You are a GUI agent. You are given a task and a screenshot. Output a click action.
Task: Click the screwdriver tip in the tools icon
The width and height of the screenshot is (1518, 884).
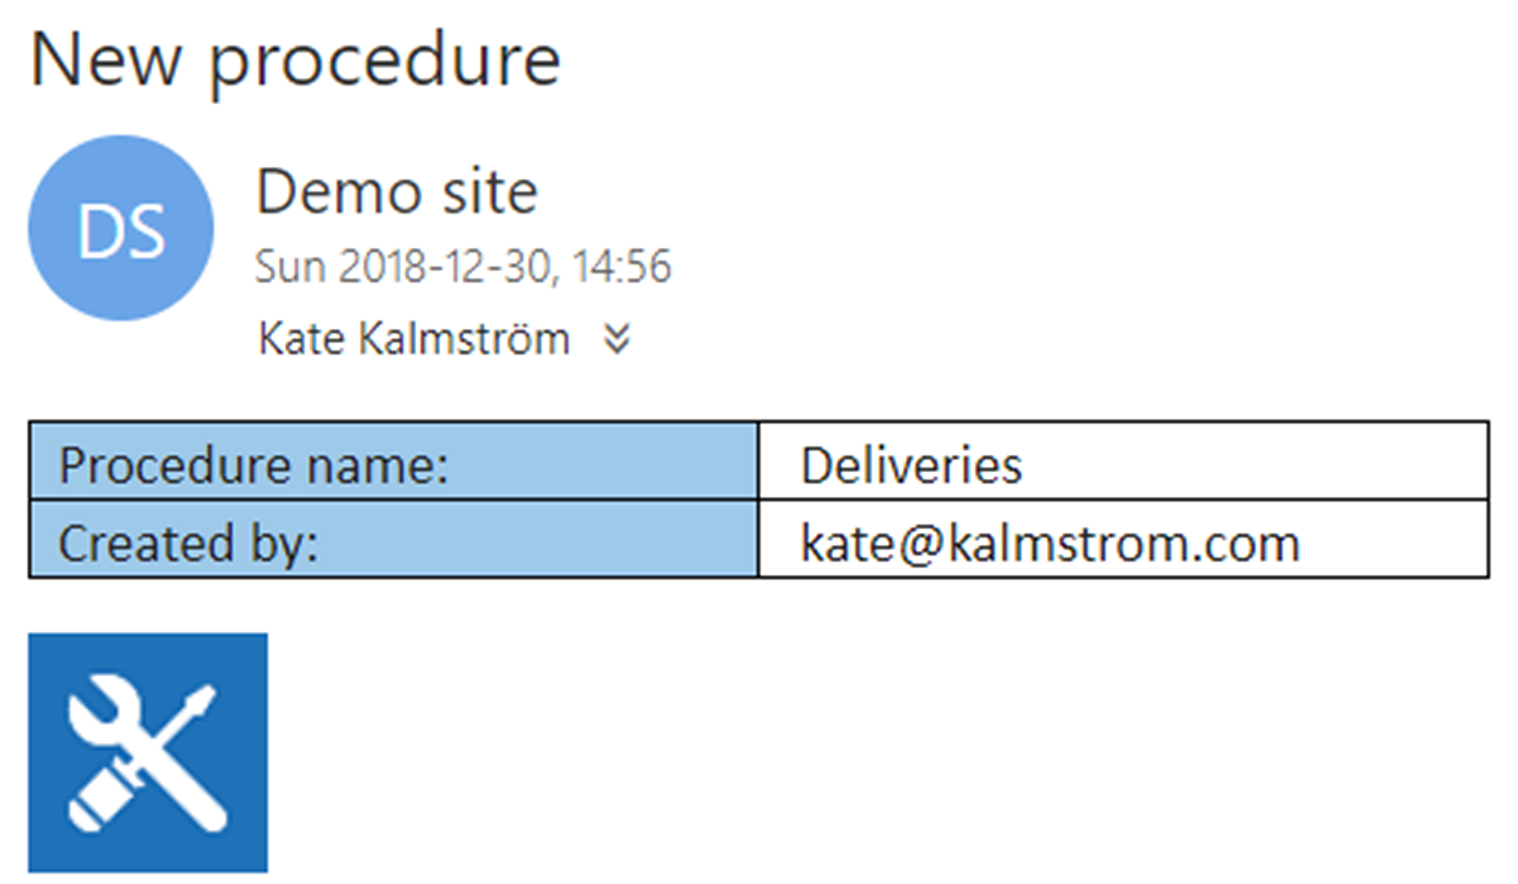200,701
